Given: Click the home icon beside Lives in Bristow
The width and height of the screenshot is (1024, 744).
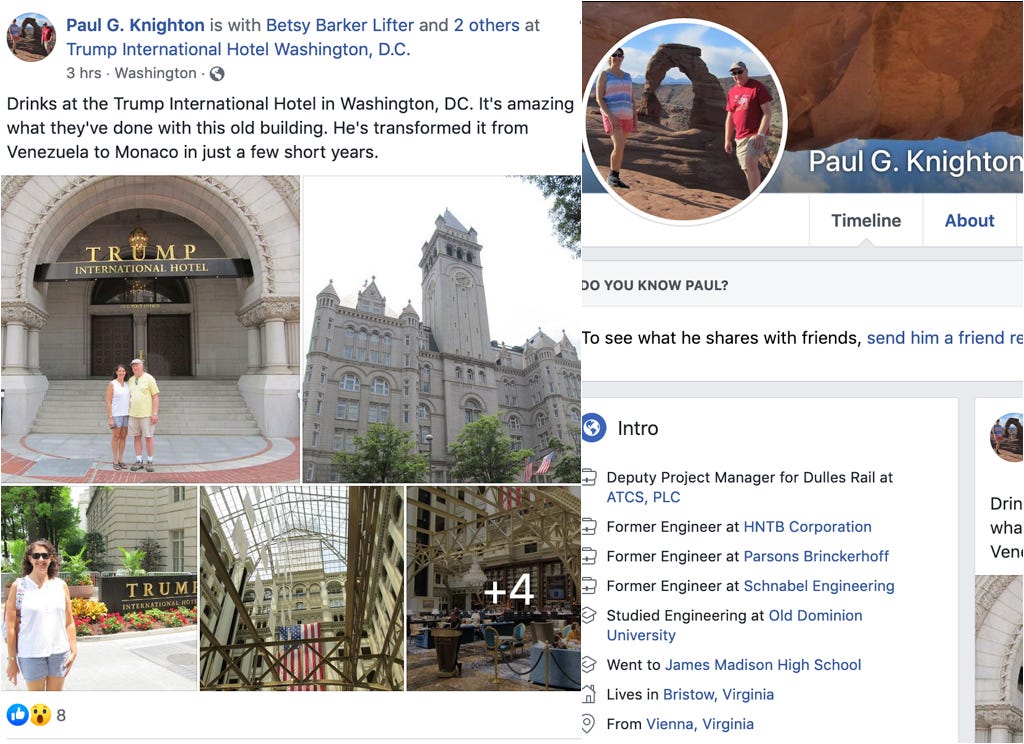Looking at the screenshot, I should pyautogui.click(x=589, y=694).
